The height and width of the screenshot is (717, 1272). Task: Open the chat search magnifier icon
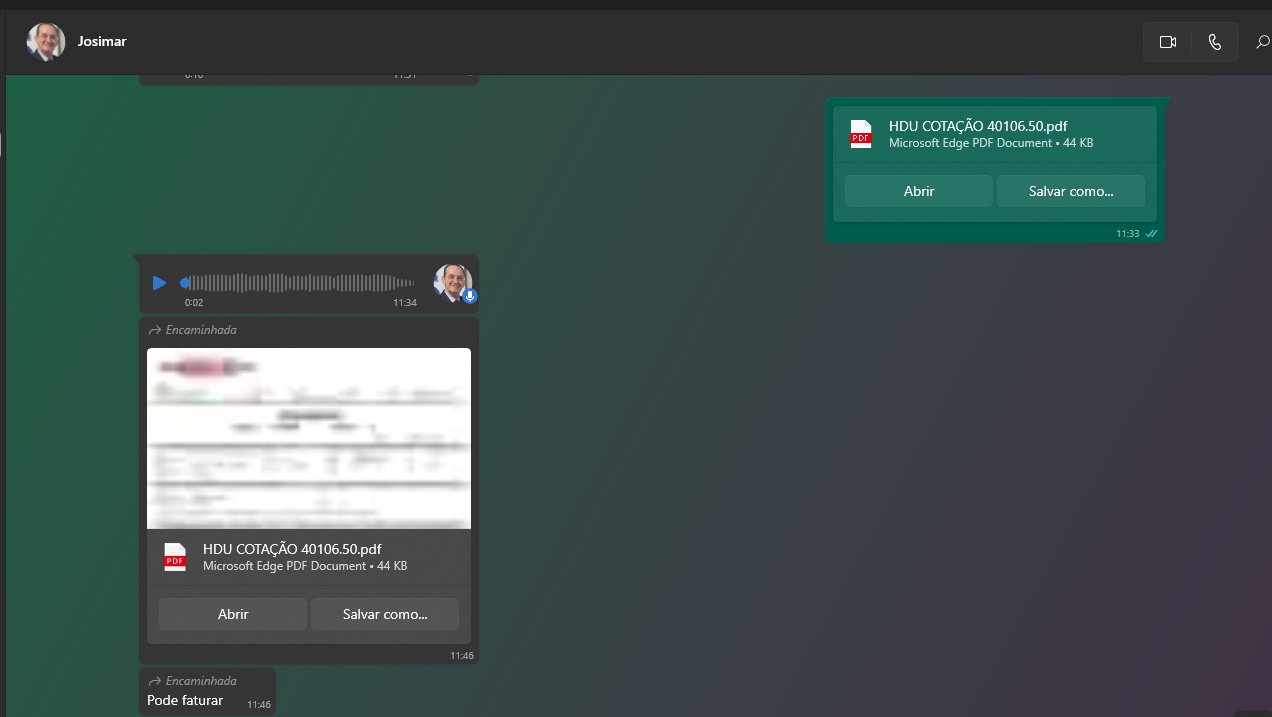(1262, 42)
